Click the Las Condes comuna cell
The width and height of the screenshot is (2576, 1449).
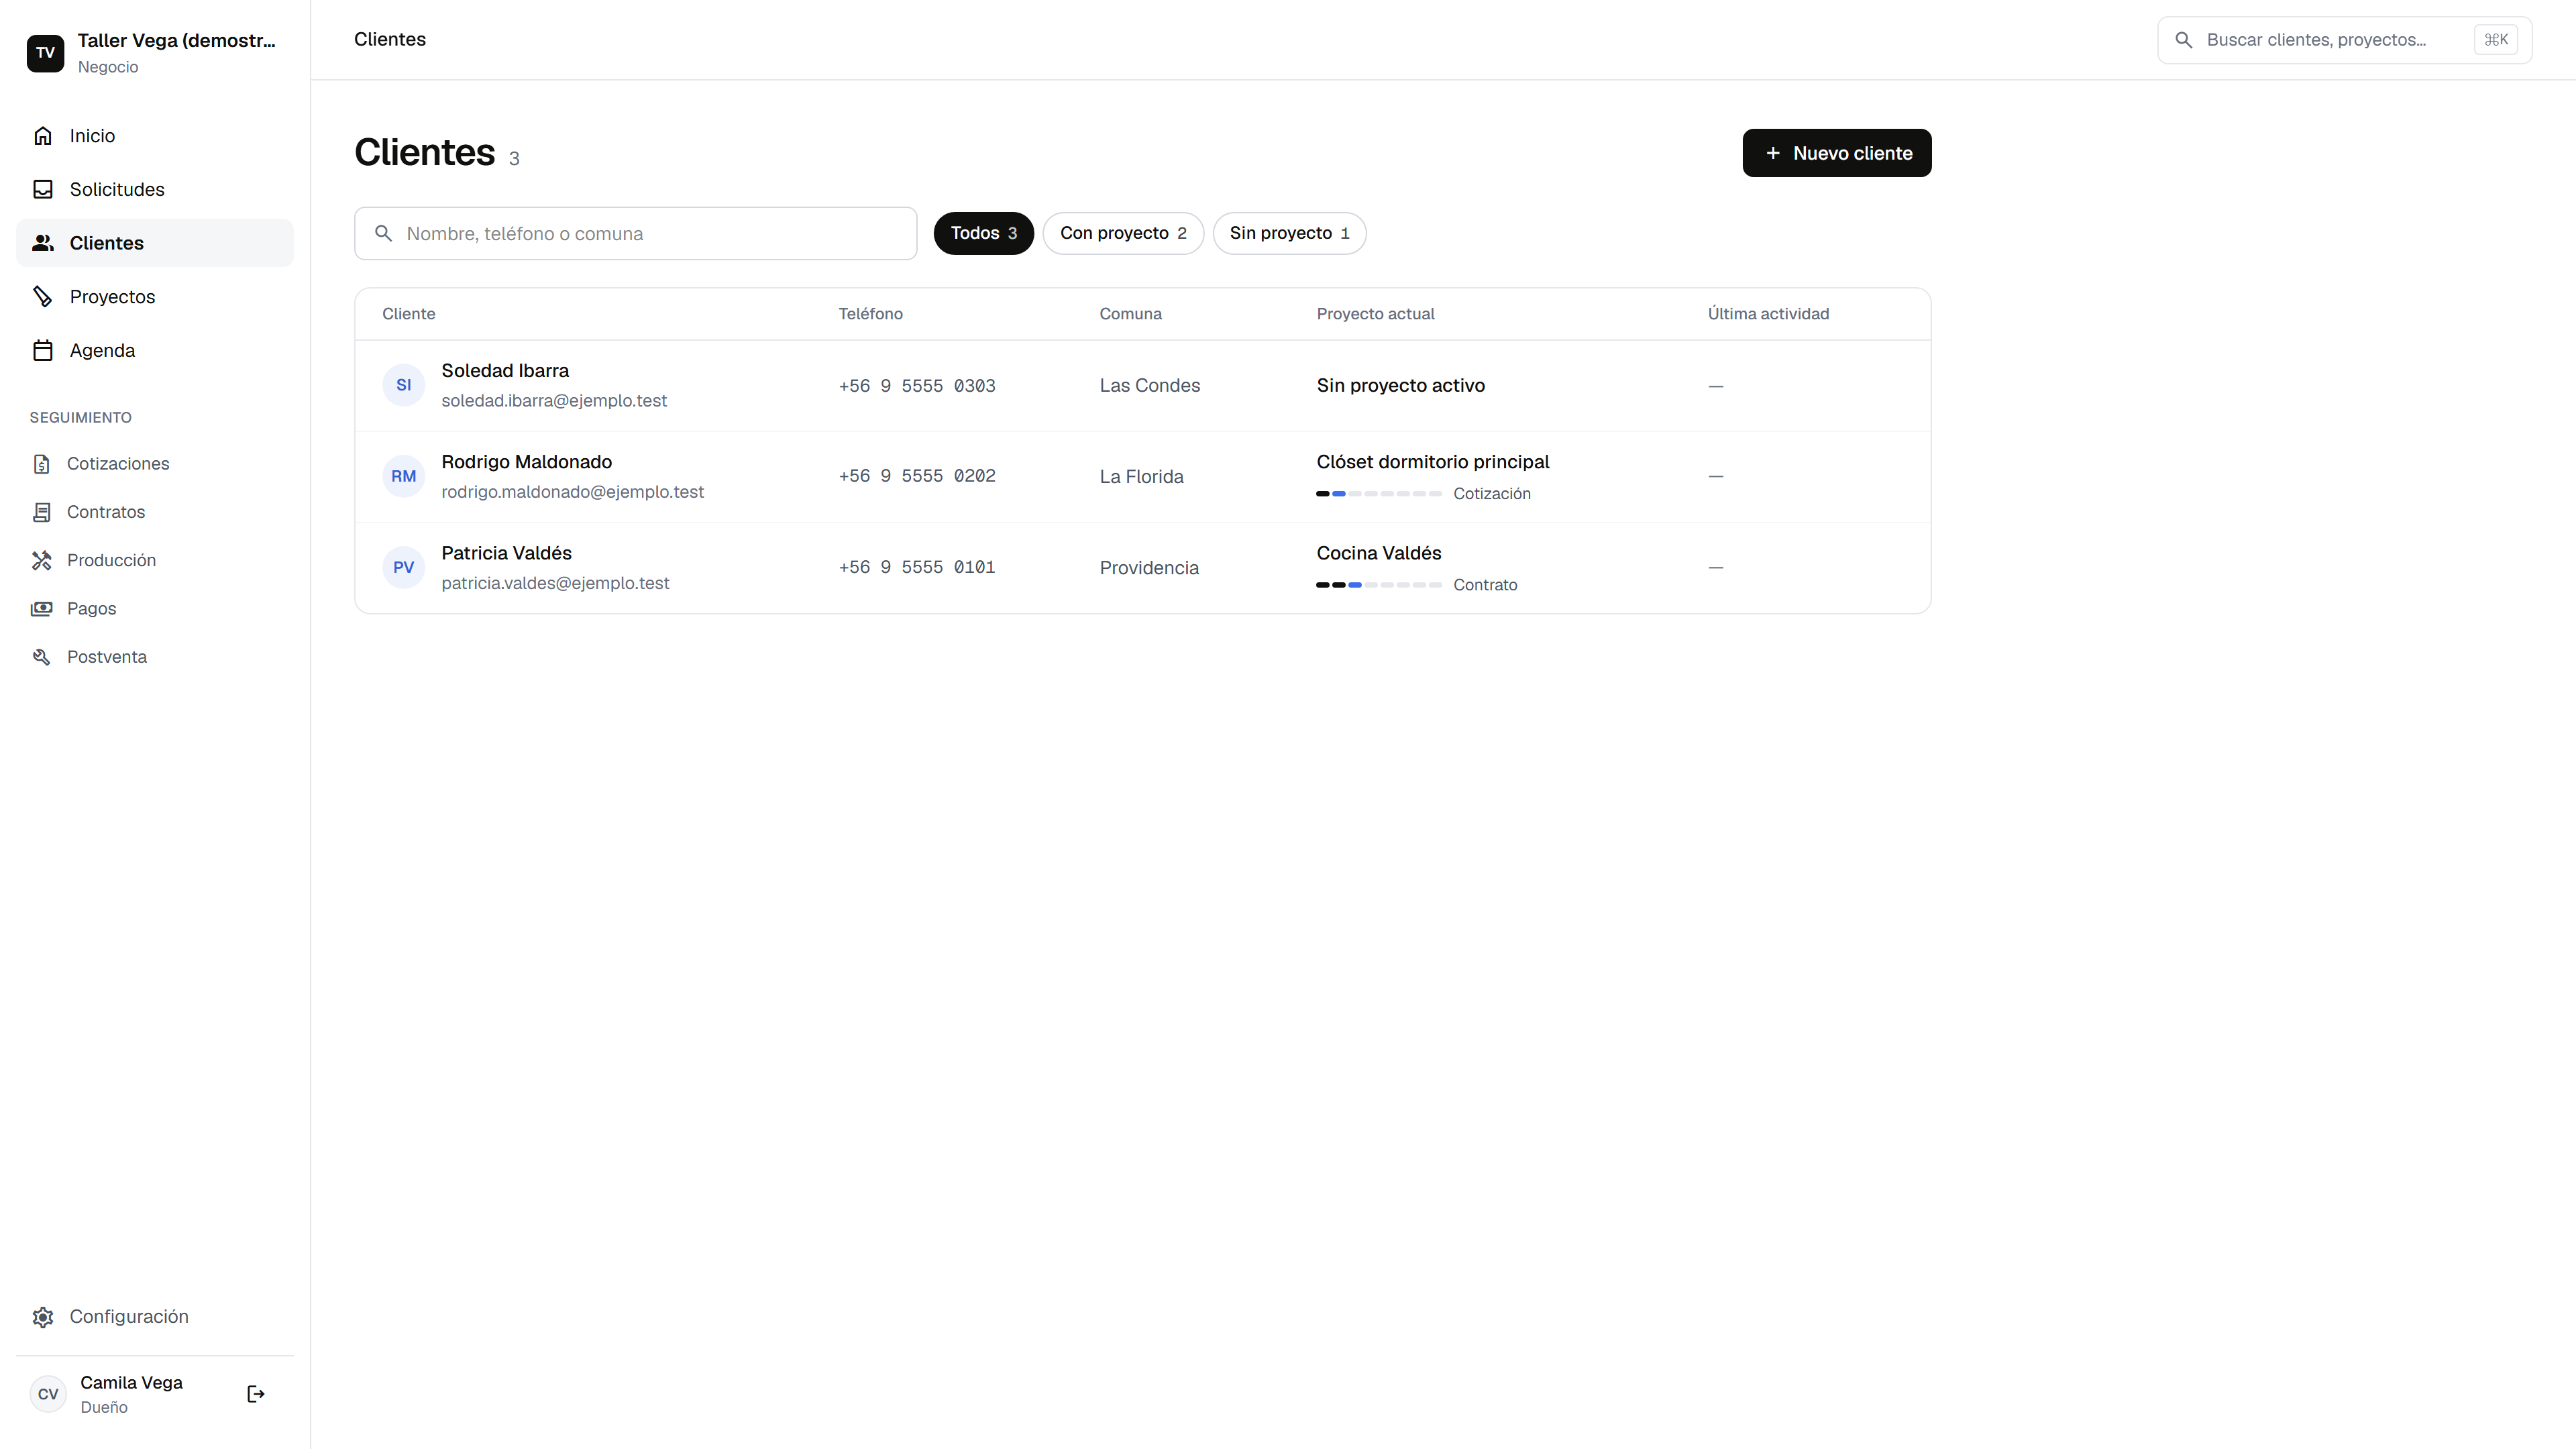[1149, 386]
